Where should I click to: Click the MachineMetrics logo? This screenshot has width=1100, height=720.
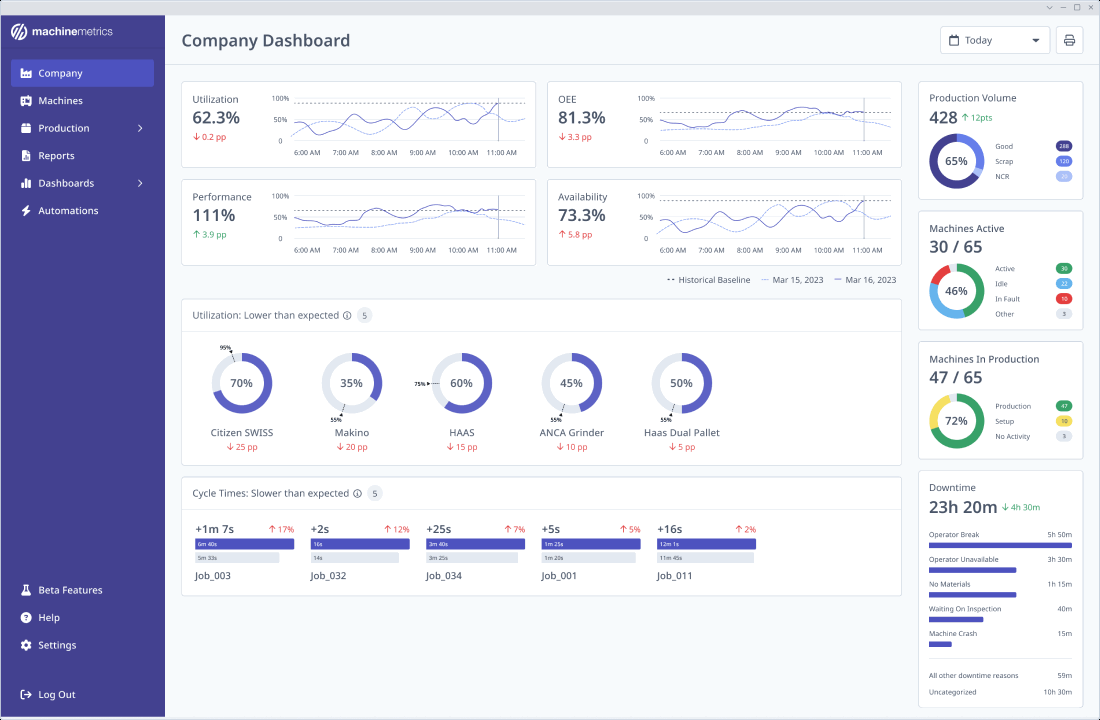point(62,32)
